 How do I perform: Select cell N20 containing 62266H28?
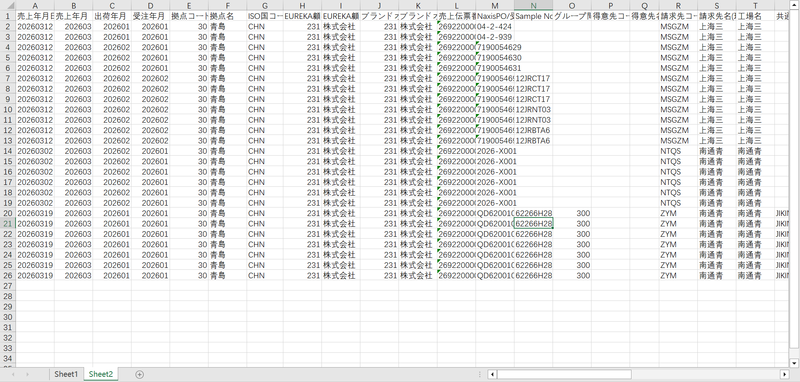533,213
